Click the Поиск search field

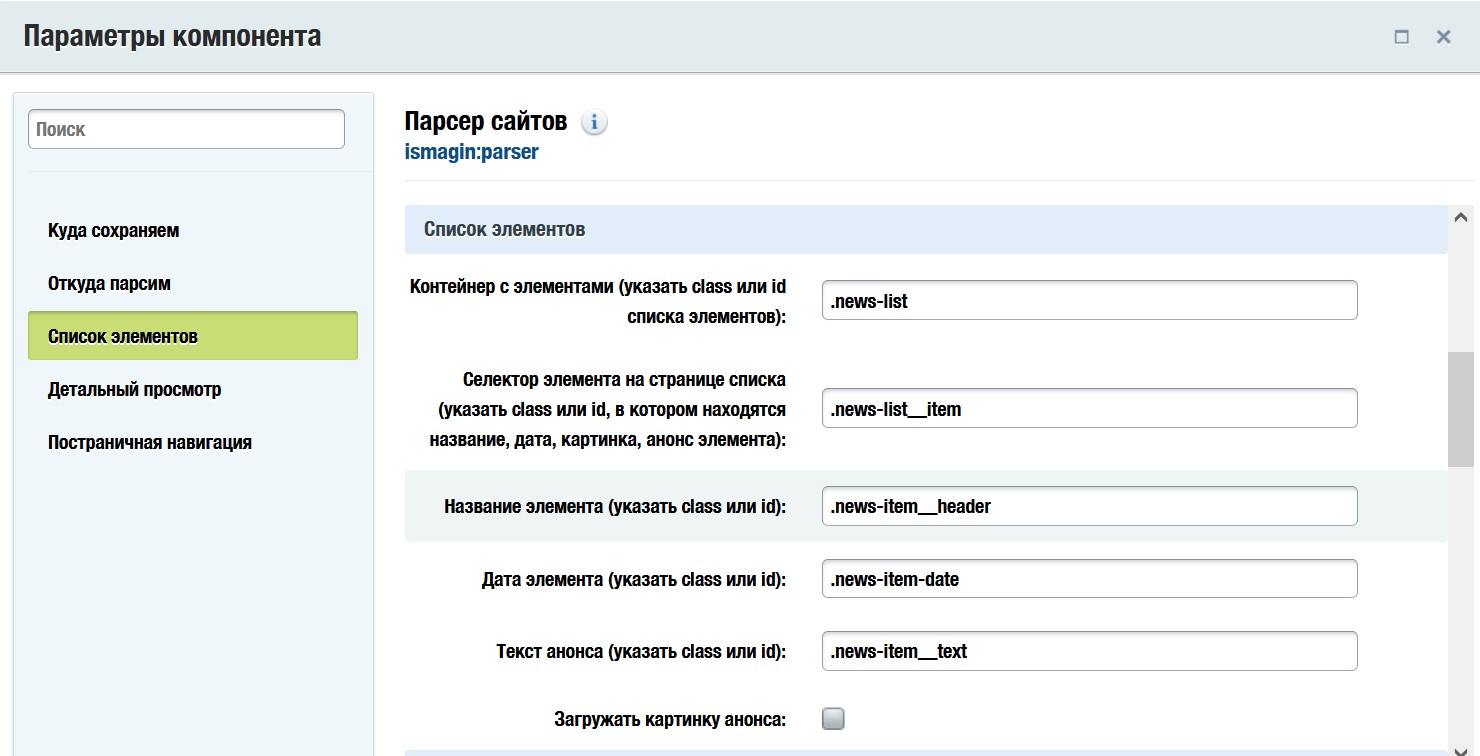tap(186, 129)
